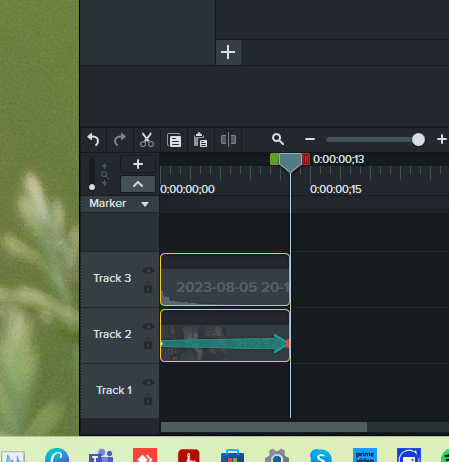Lock Track 3 with padlock icon
Image resolution: width=449 pixels, height=462 pixels.
click(x=148, y=287)
